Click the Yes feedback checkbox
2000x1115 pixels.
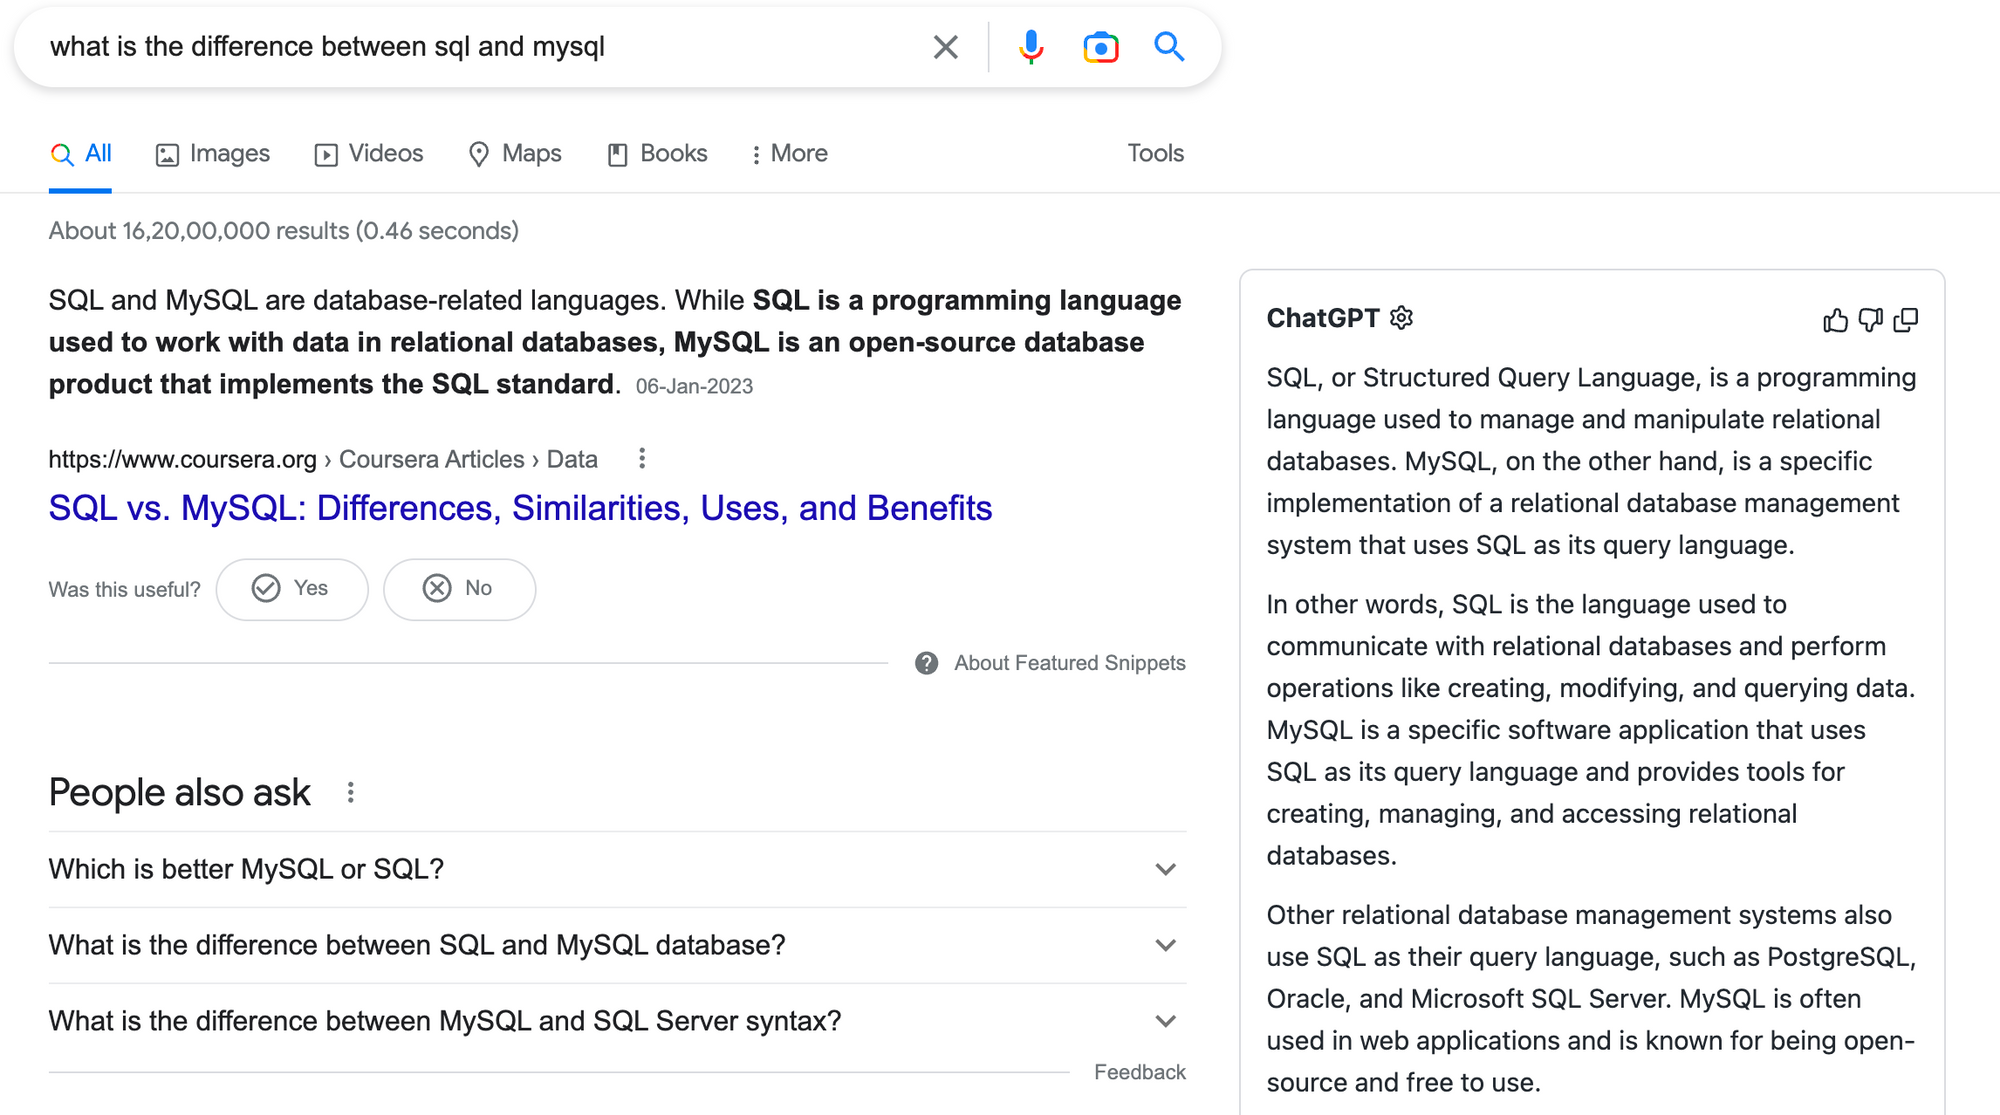click(291, 588)
